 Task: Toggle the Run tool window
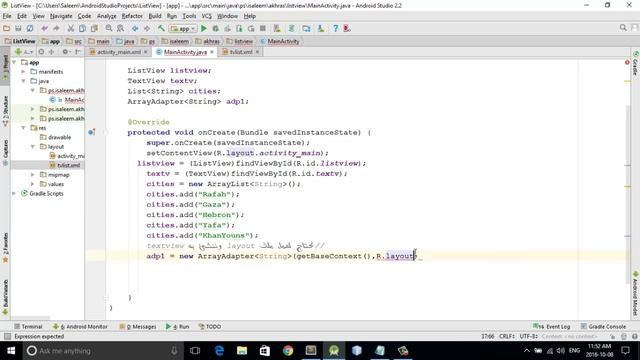(178, 327)
